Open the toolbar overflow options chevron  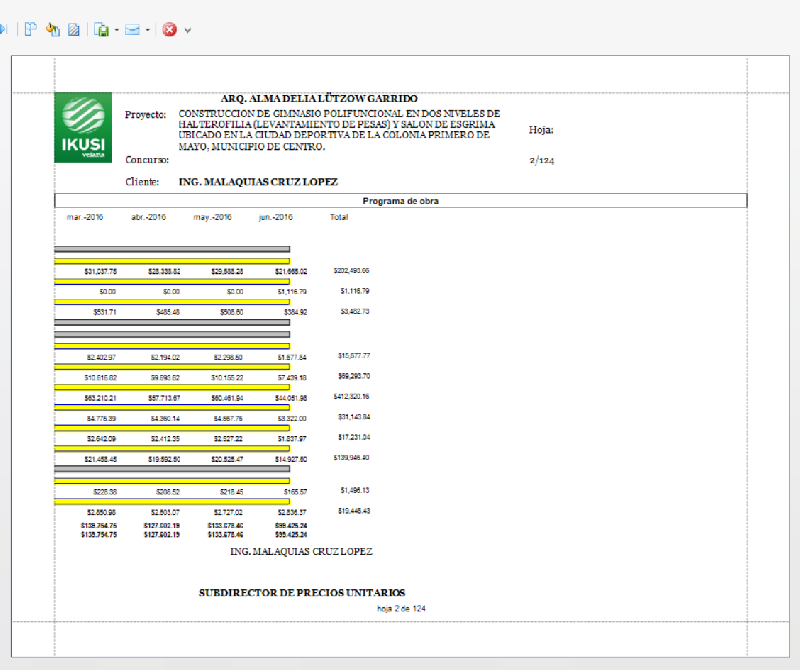coord(187,31)
